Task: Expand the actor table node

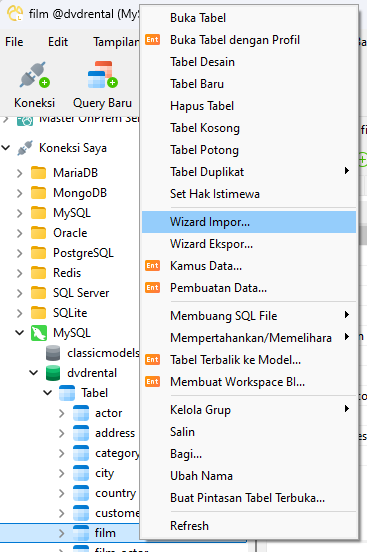Action: (x=62, y=413)
